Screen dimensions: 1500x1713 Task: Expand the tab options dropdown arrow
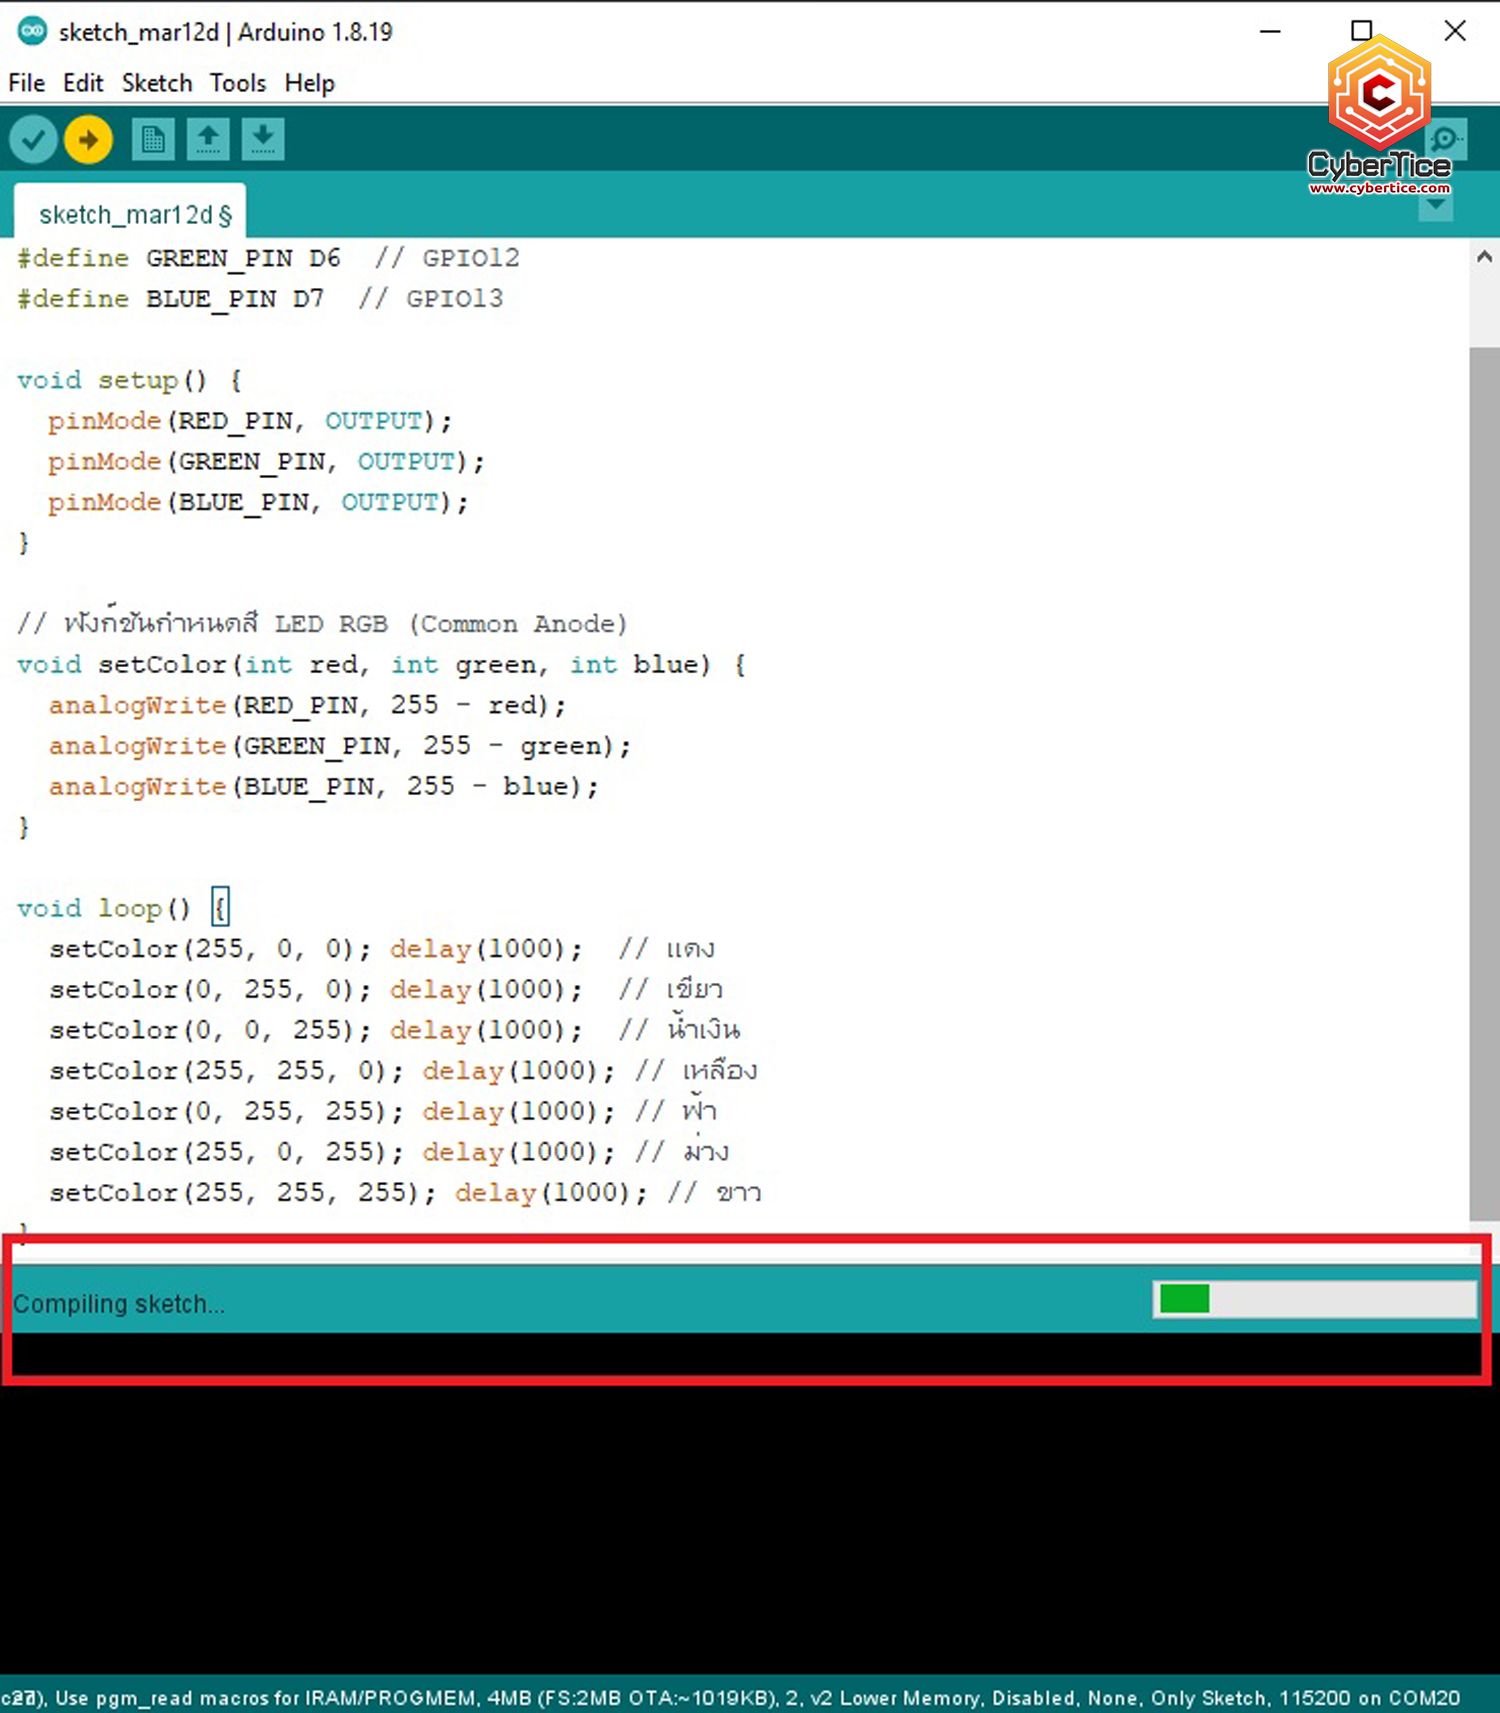(x=1436, y=206)
